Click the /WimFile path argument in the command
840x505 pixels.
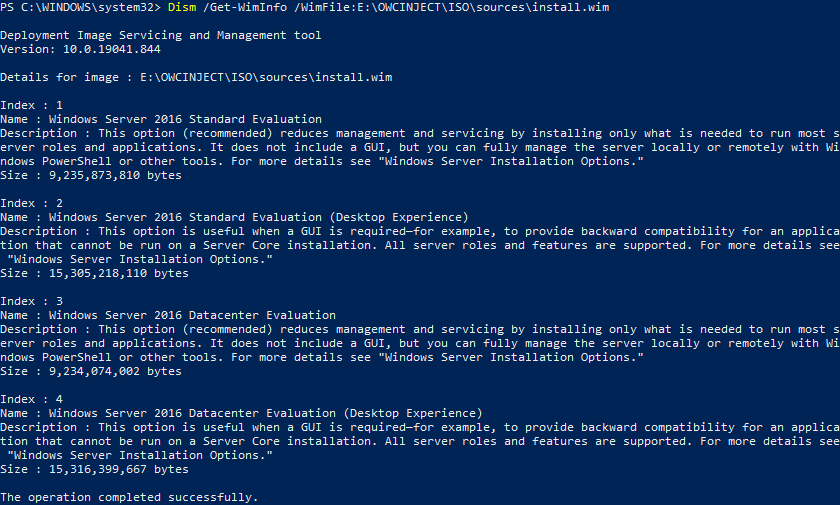tap(452, 7)
